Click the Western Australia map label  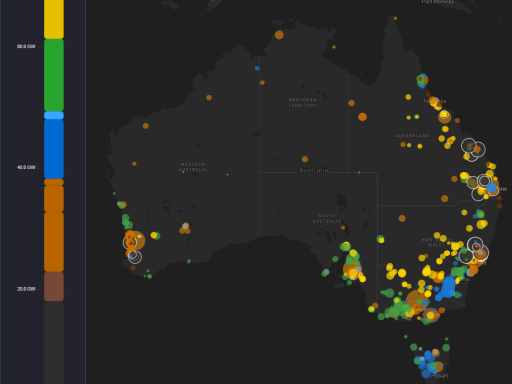coord(193,167)
